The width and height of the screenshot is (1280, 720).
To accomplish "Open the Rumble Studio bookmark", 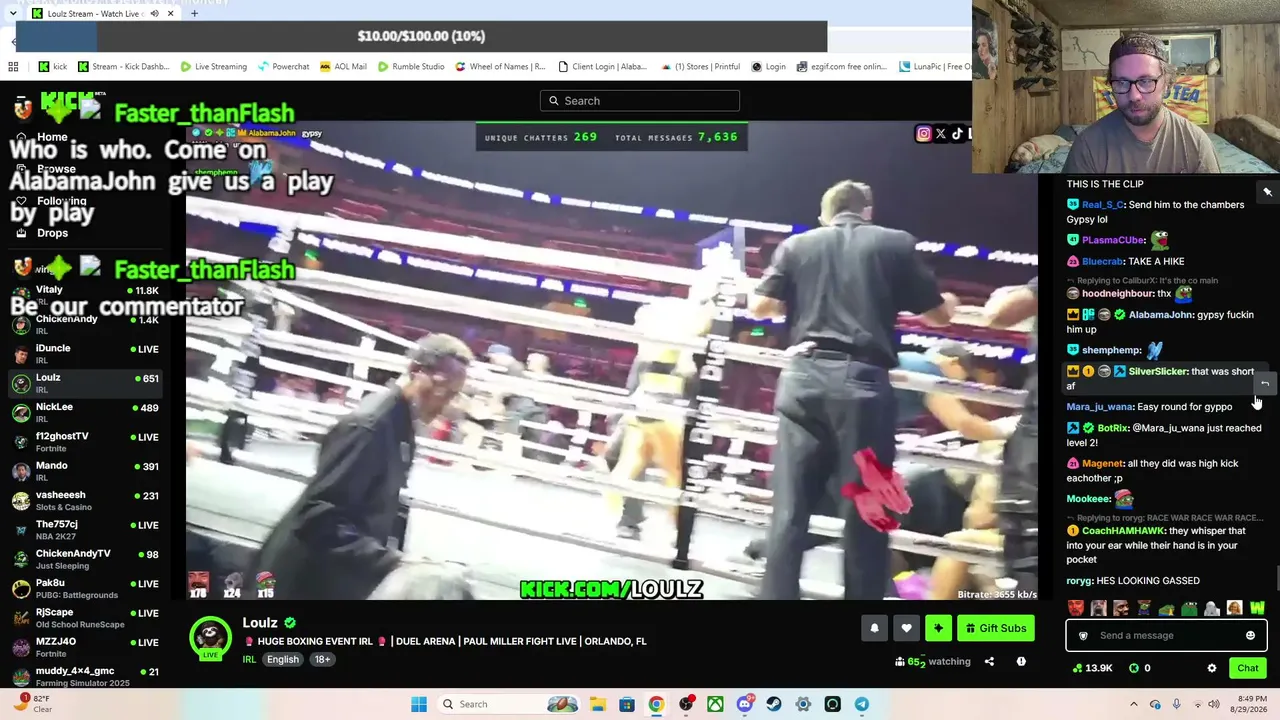I will [x=411, y=67].
